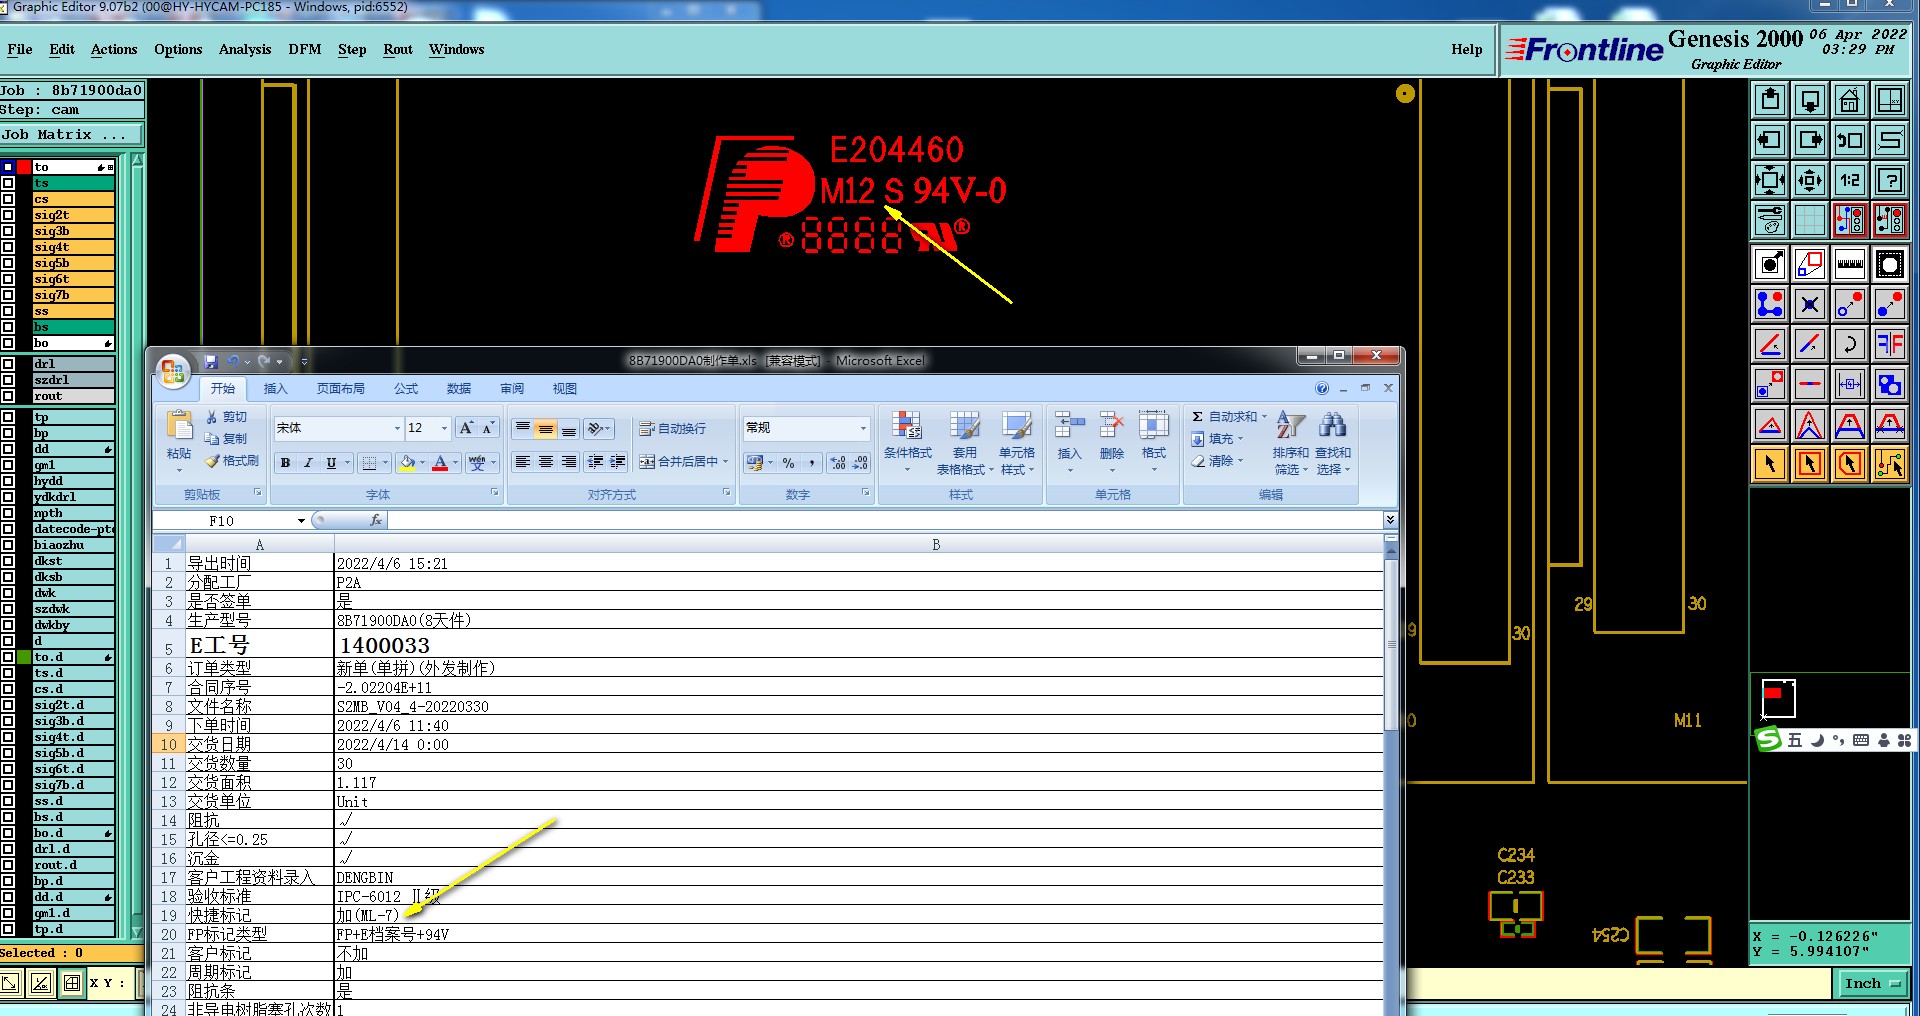This screenshot has height=1016, width=1920.
Task: Toggle visibility box of layer sig2t
Action: (9, 215)
